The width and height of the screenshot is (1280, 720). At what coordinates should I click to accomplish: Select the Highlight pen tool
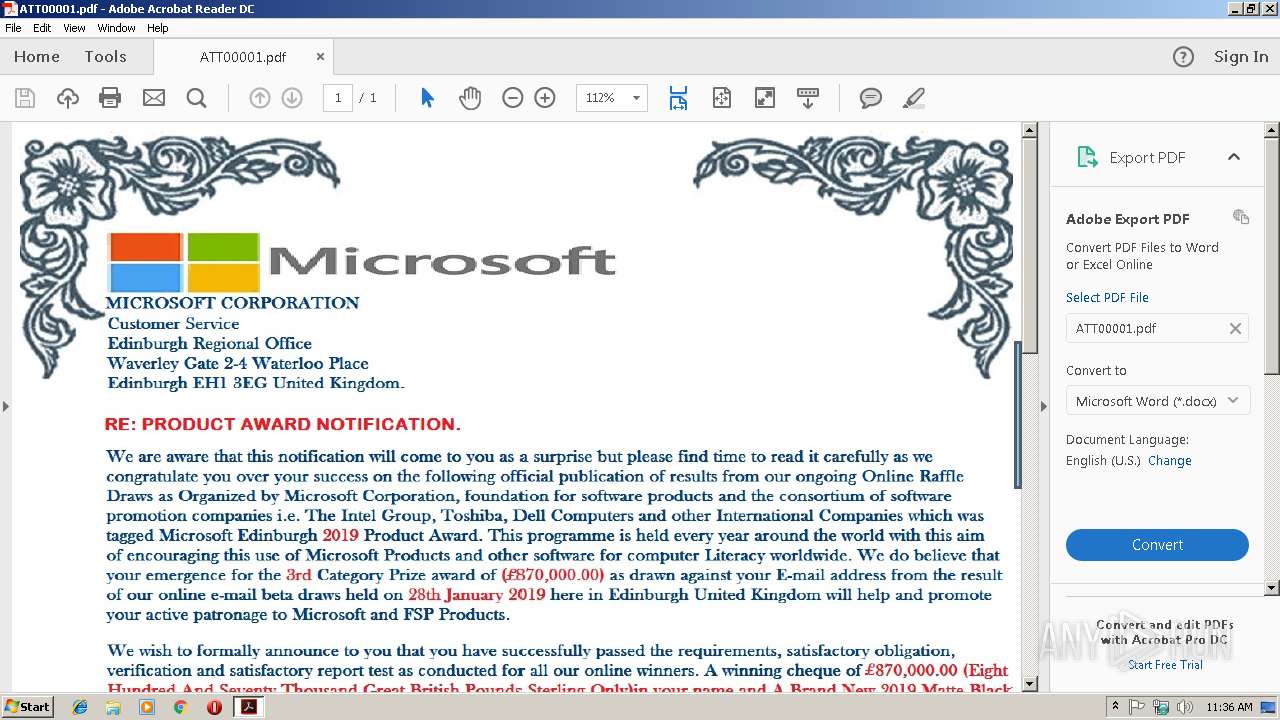(x=913, y=98)
